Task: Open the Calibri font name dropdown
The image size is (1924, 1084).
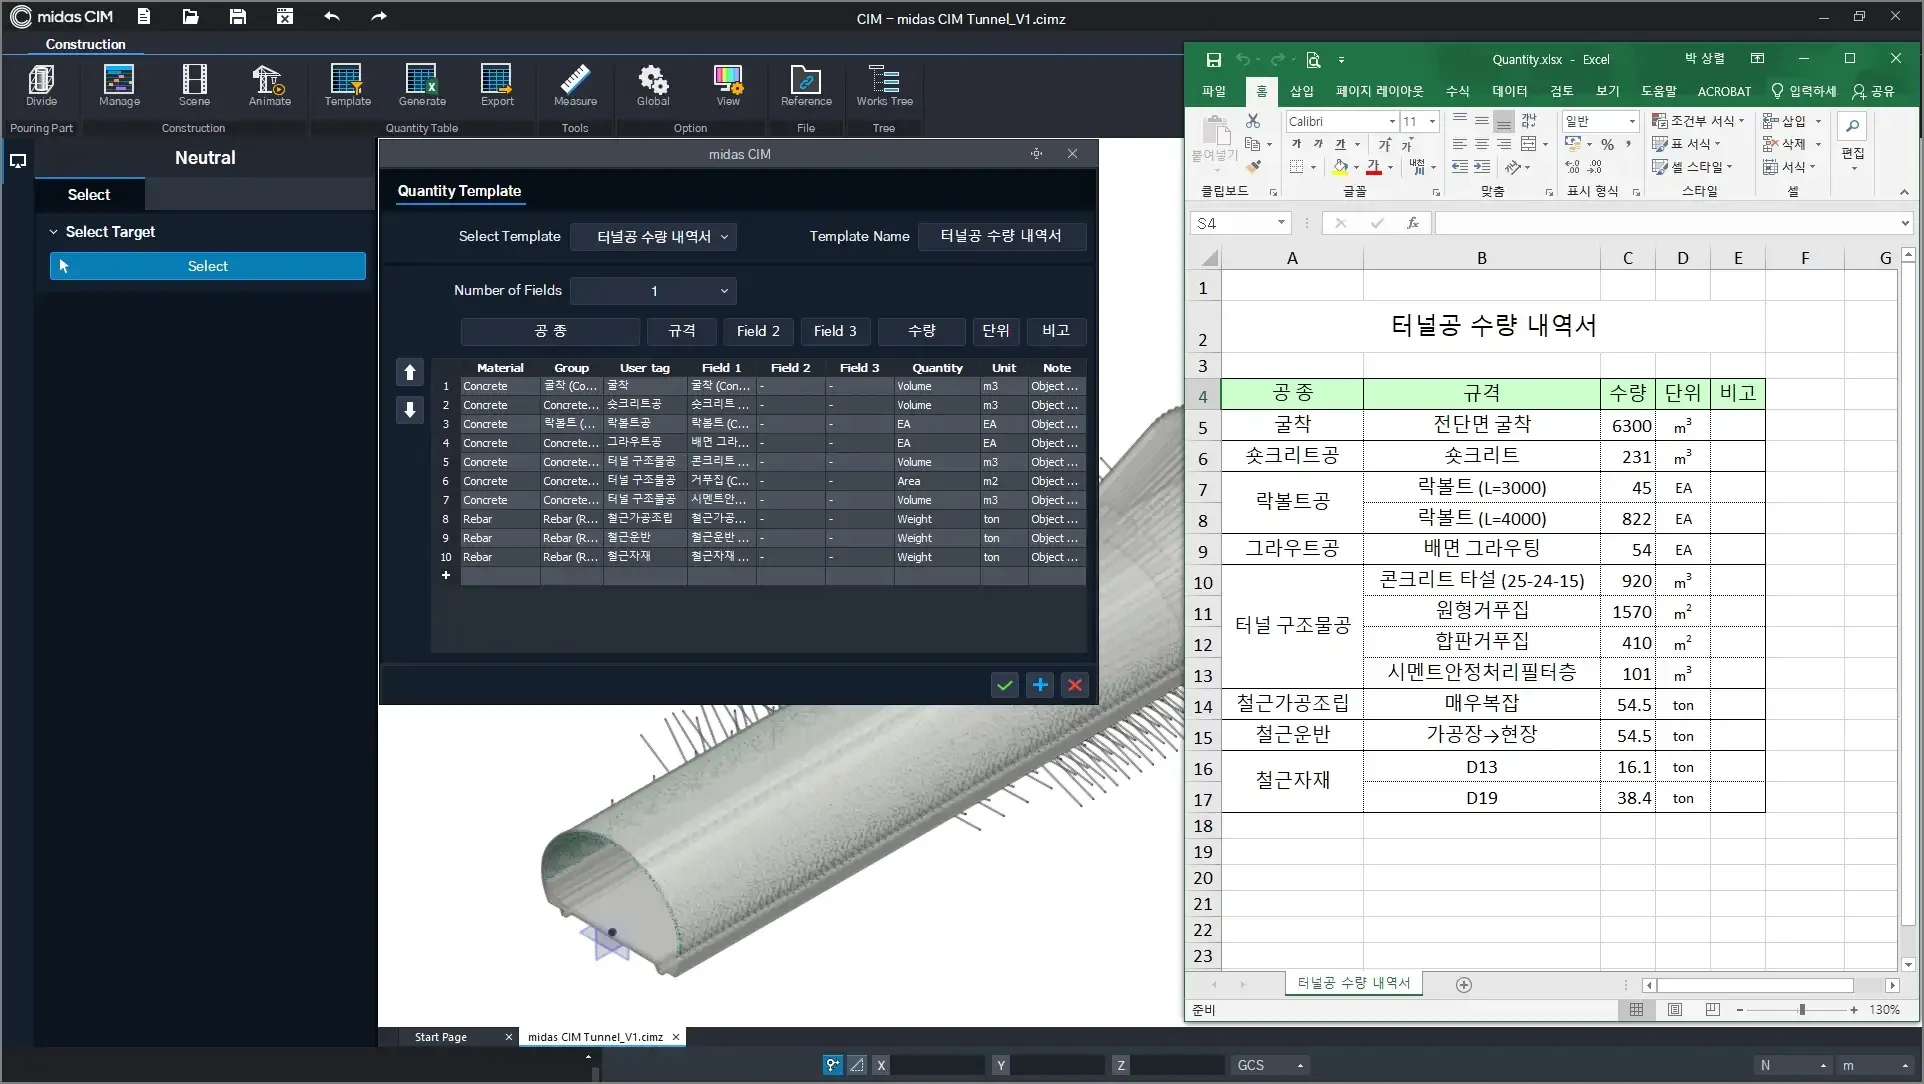Action: [1391, 121]
